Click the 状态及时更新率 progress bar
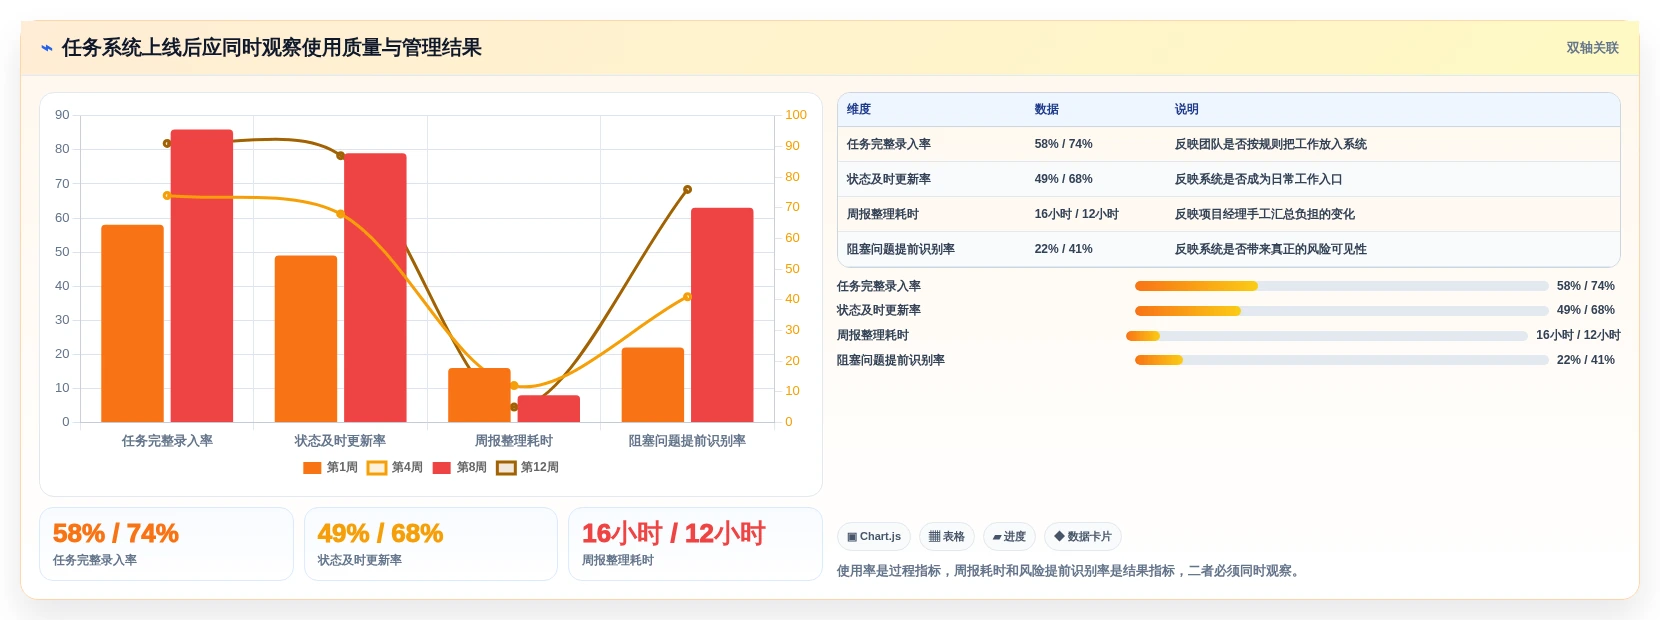The image size is (1660, 620). [x=1341, y=311]
